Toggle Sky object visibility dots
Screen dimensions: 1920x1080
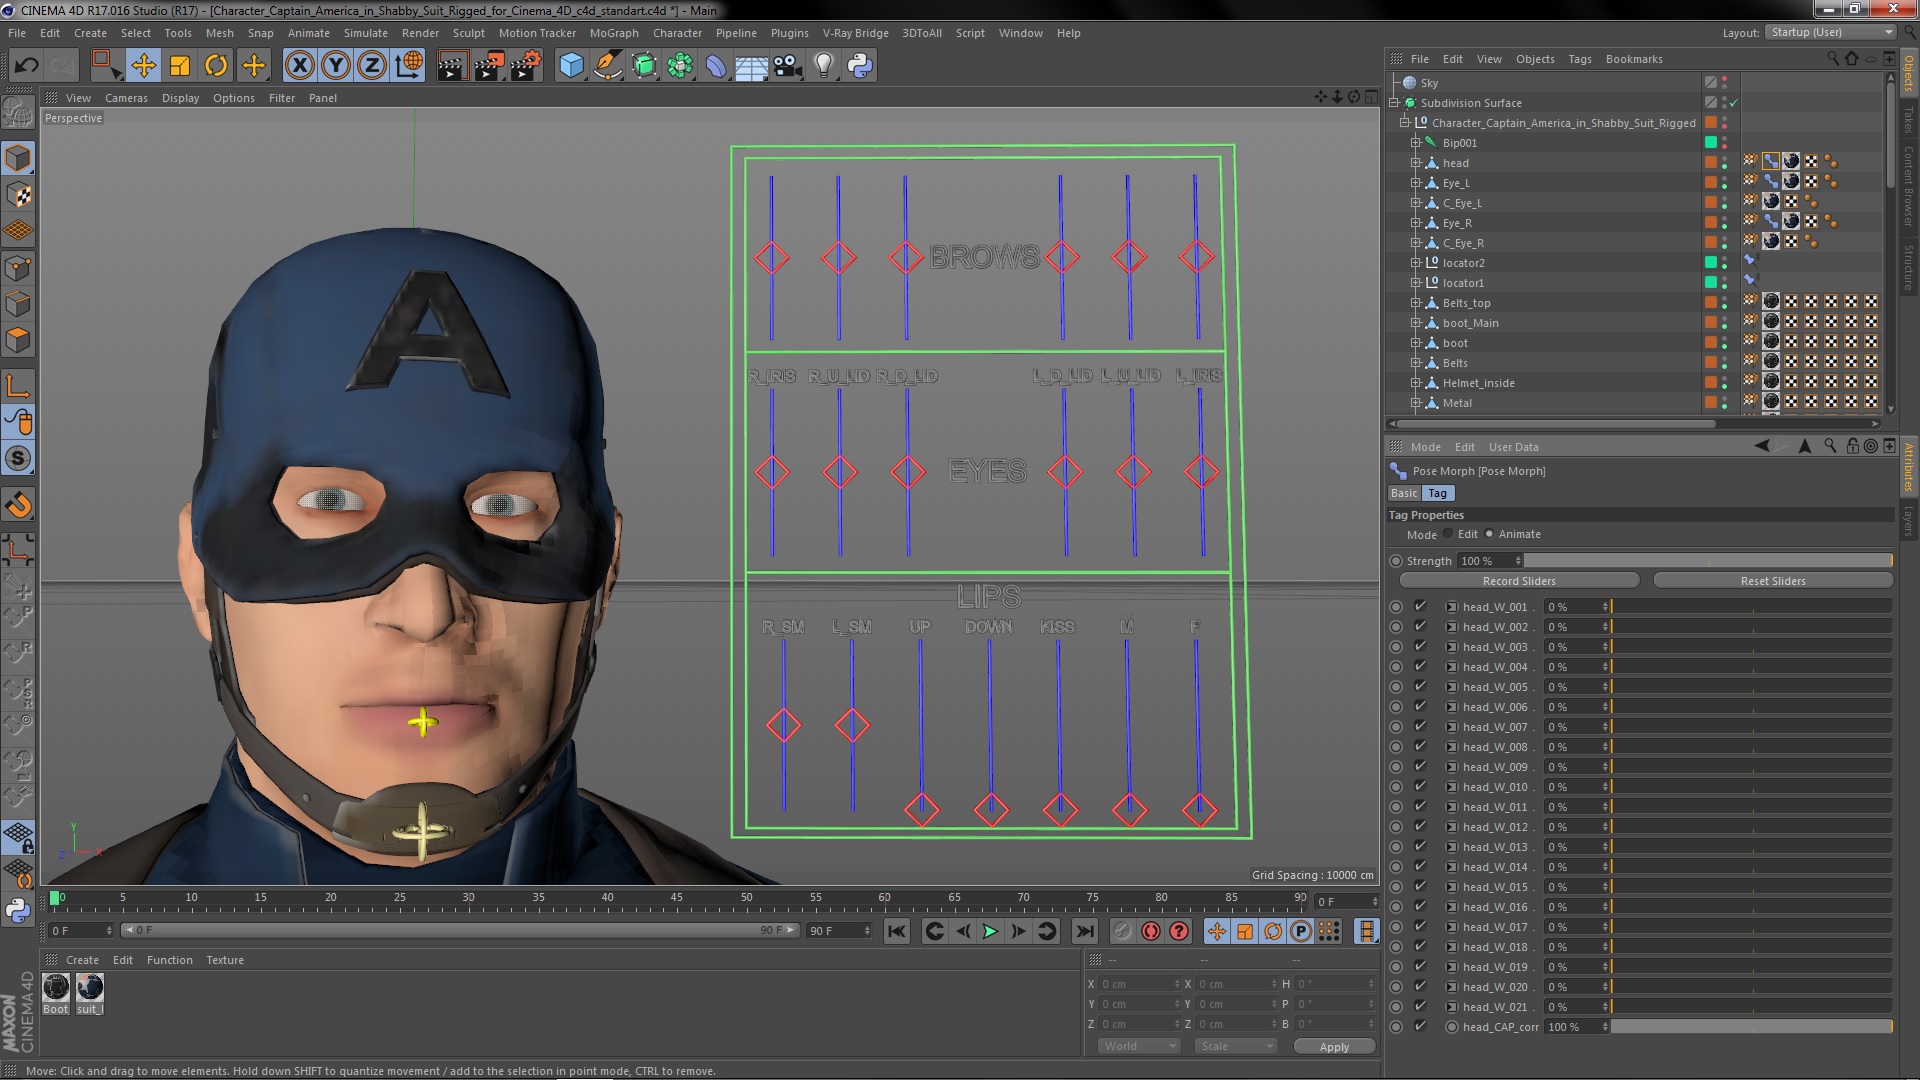(1725, 83)
